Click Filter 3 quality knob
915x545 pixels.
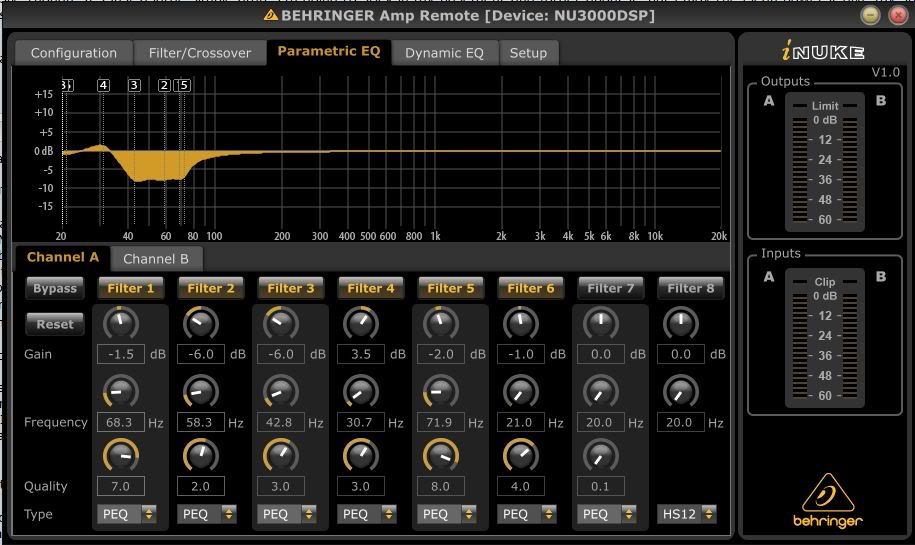pyautogui.click(x=281, y=455)
